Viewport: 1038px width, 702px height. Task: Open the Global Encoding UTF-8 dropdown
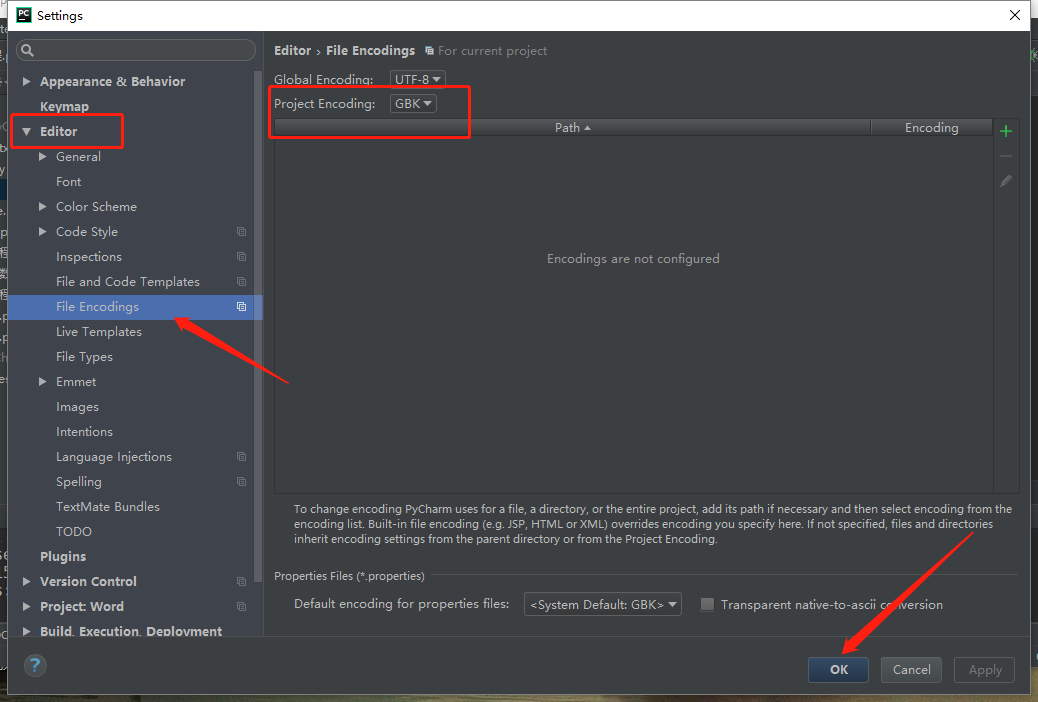[417, 79]
